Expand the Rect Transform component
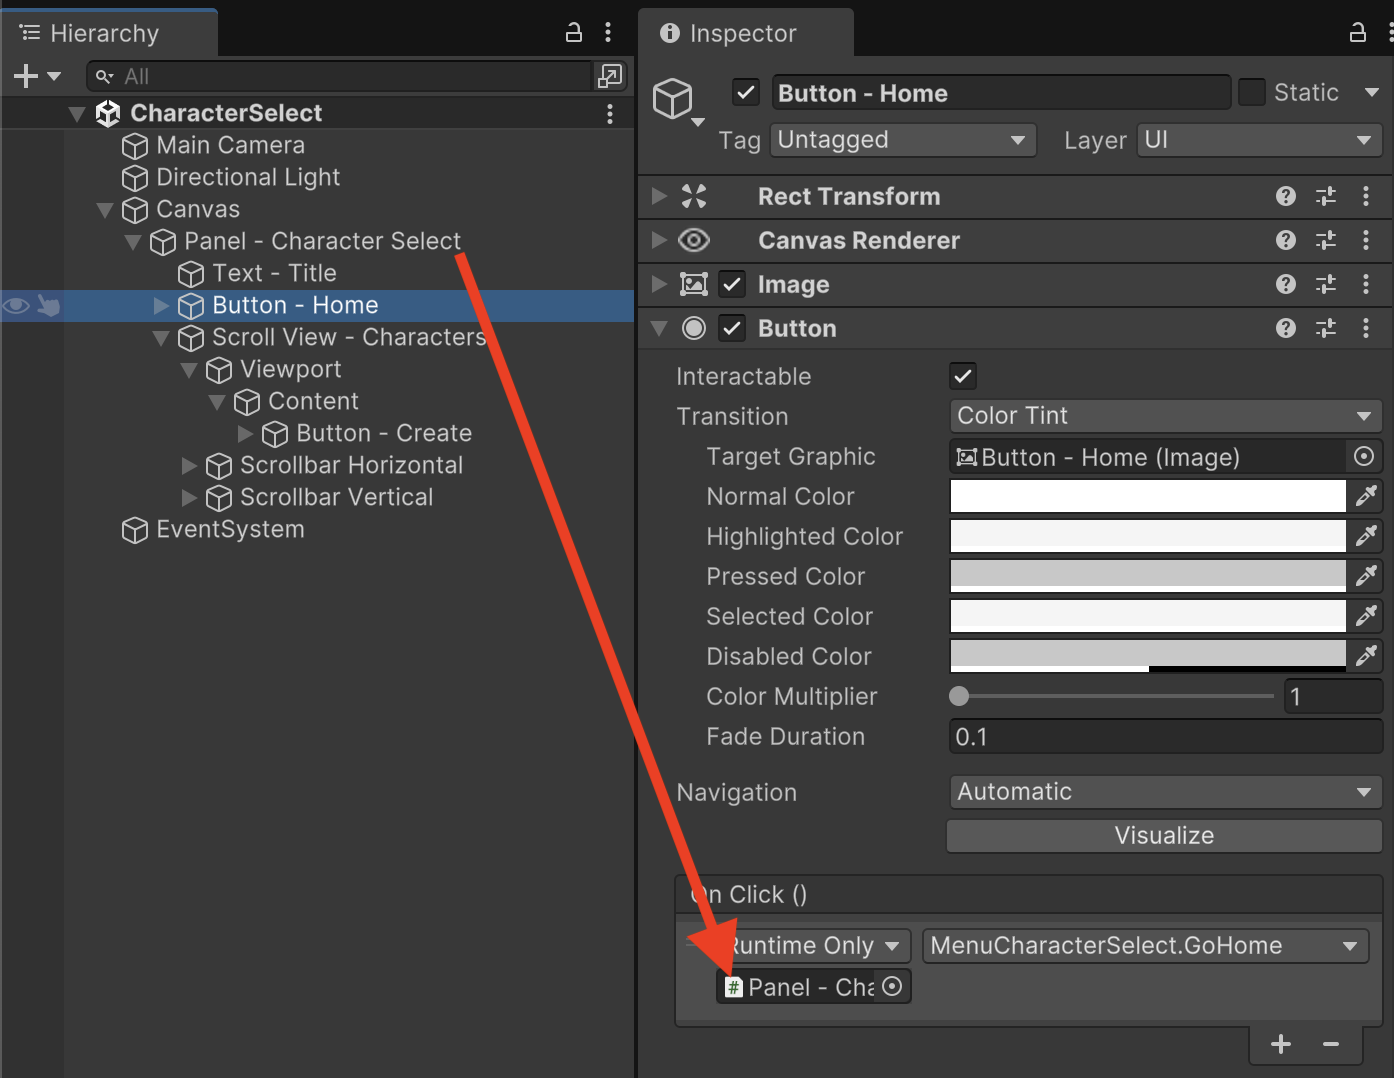Viewport: 1394px width, 1078px height. coord(659,197)
